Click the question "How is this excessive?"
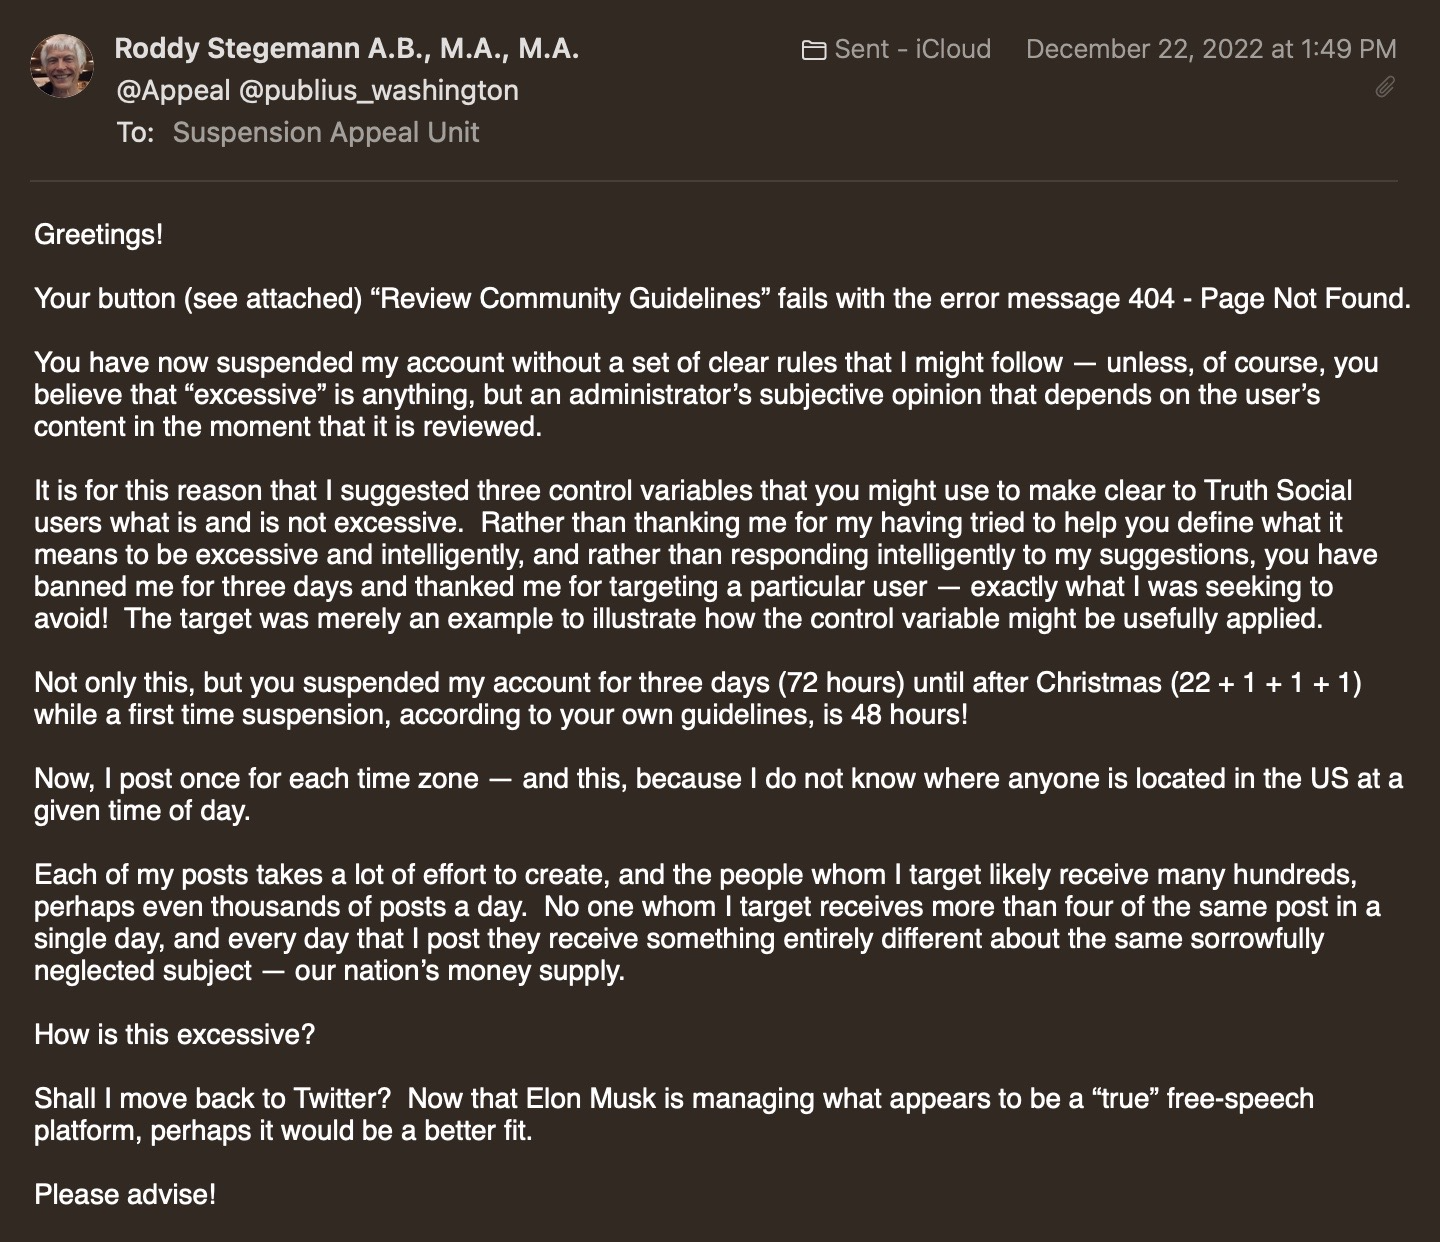The image size is (1440, 1242). pos(174,1034)
